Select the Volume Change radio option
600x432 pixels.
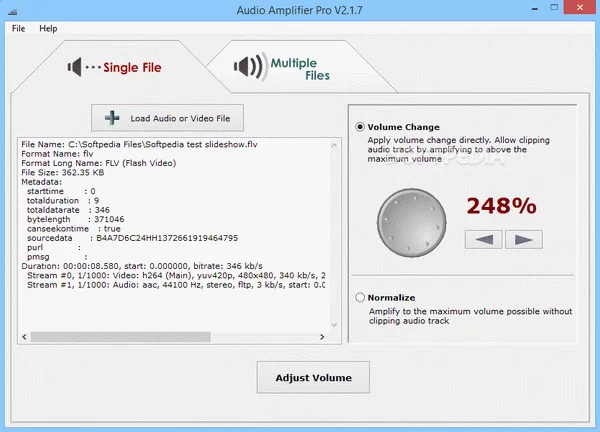pos(360,127)
